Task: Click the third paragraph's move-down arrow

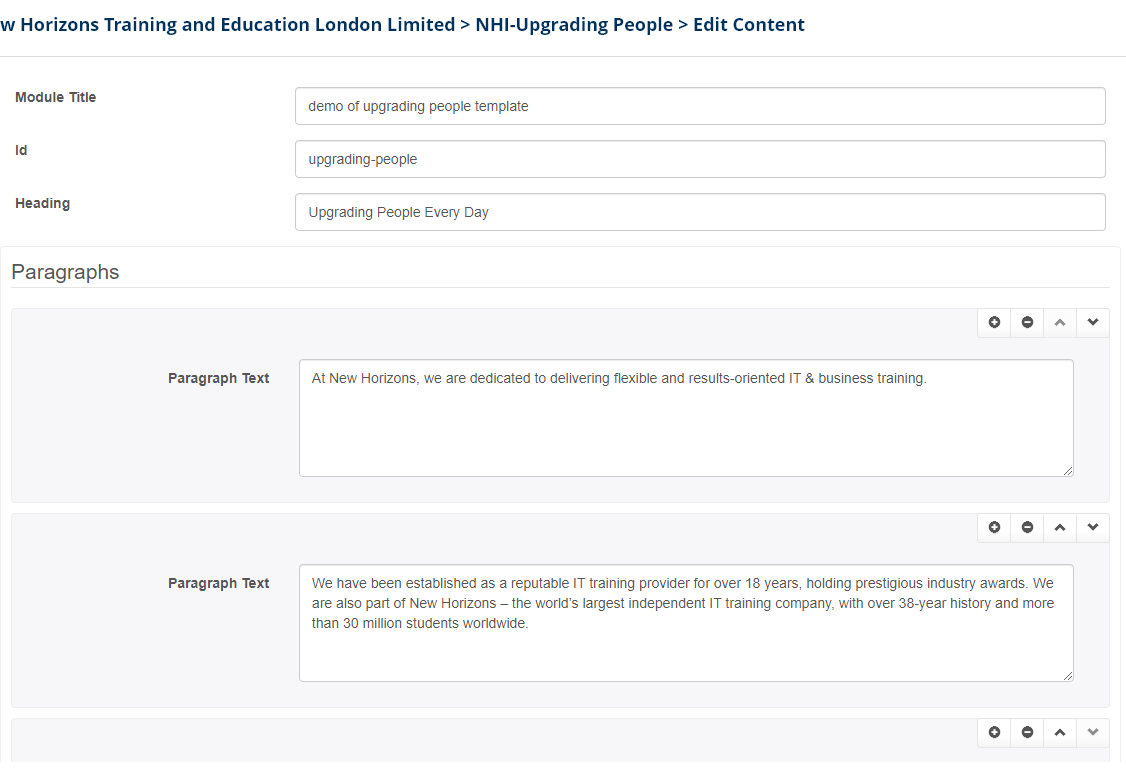Action: coord(1093,732)
